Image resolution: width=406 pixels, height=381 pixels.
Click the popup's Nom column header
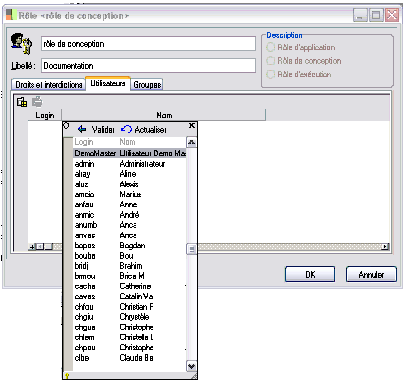point(127,142)
